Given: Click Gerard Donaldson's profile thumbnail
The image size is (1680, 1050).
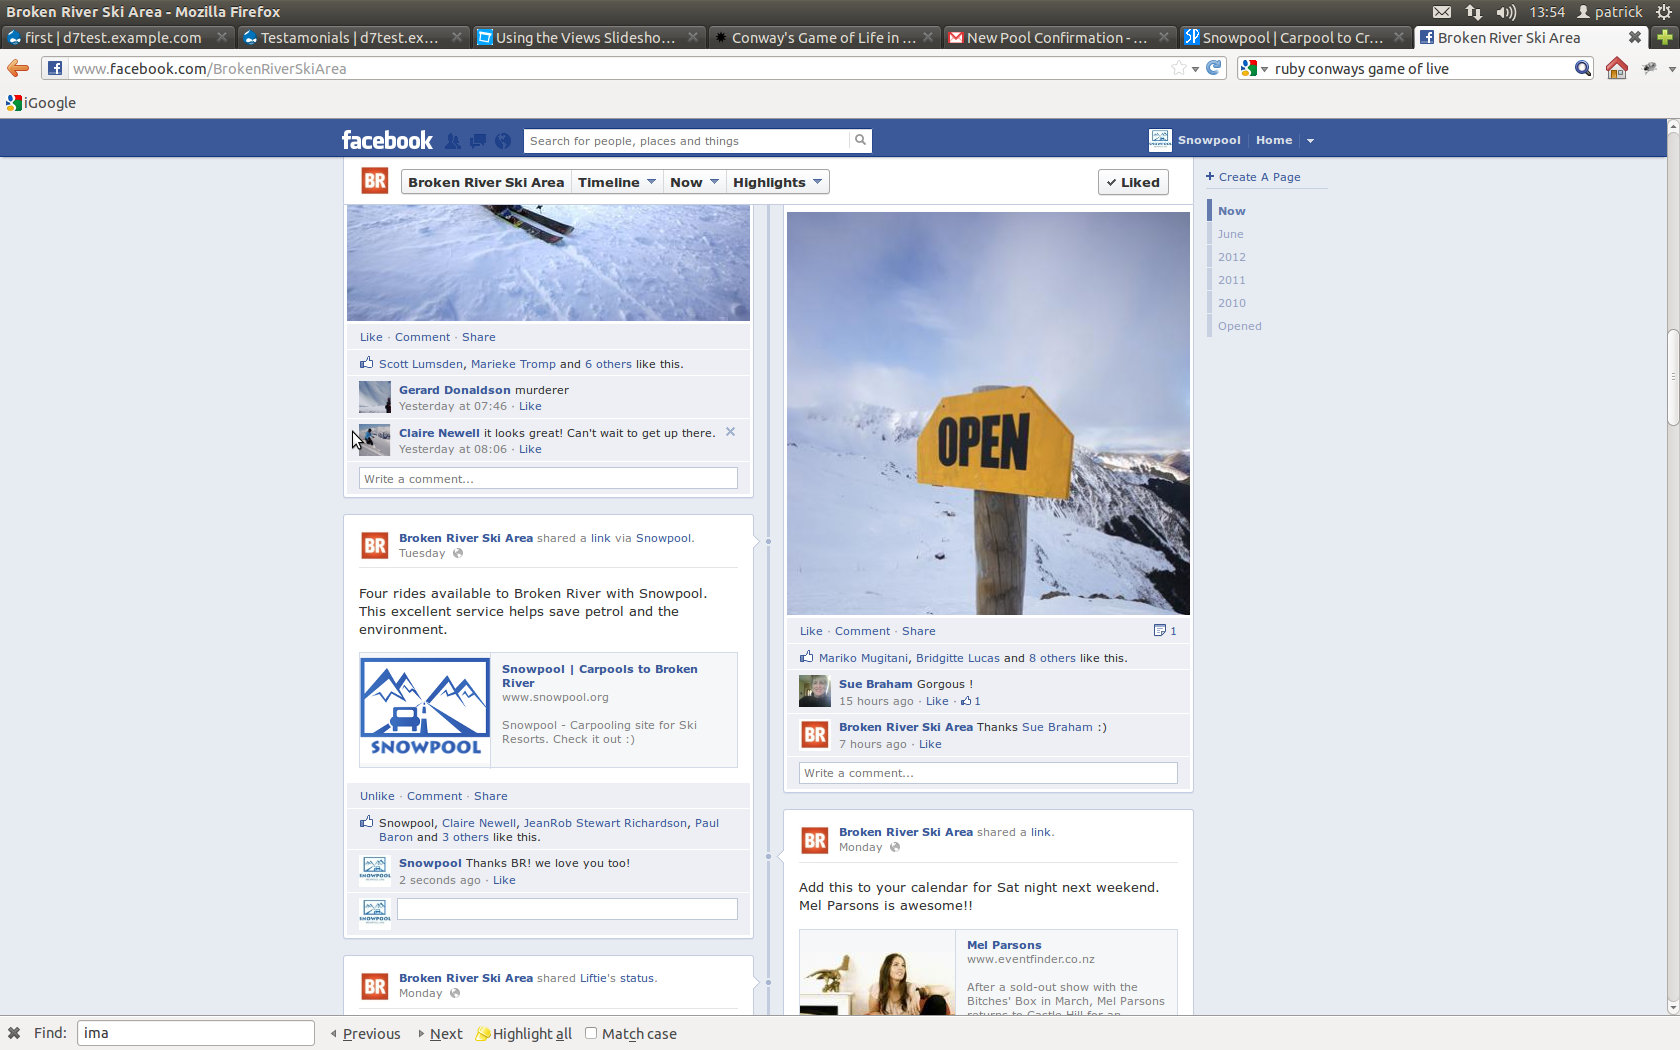Looking at the screenshot, I should (375, 397).
